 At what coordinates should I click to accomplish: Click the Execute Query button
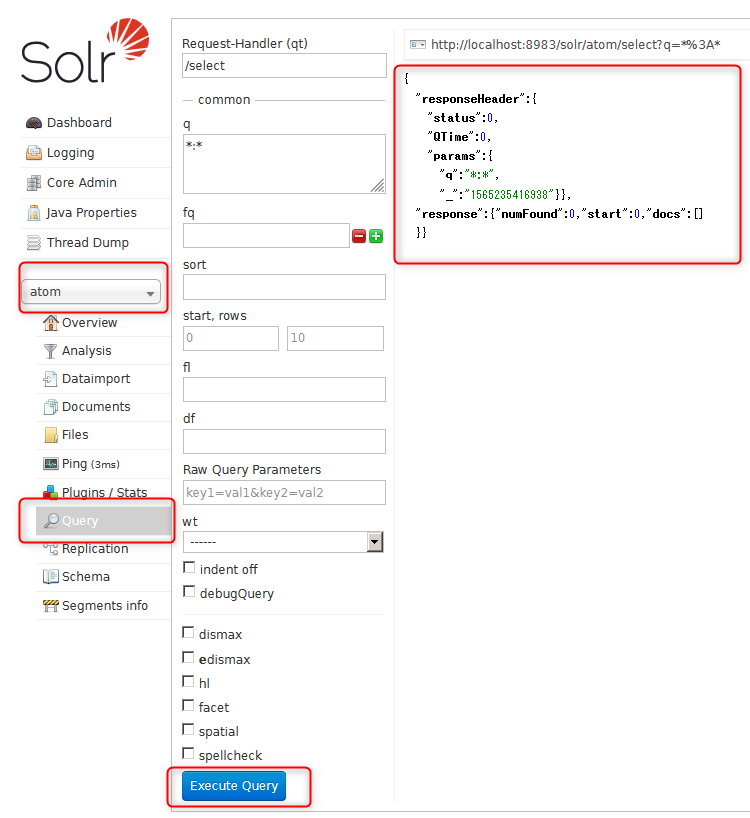[234, 786]
